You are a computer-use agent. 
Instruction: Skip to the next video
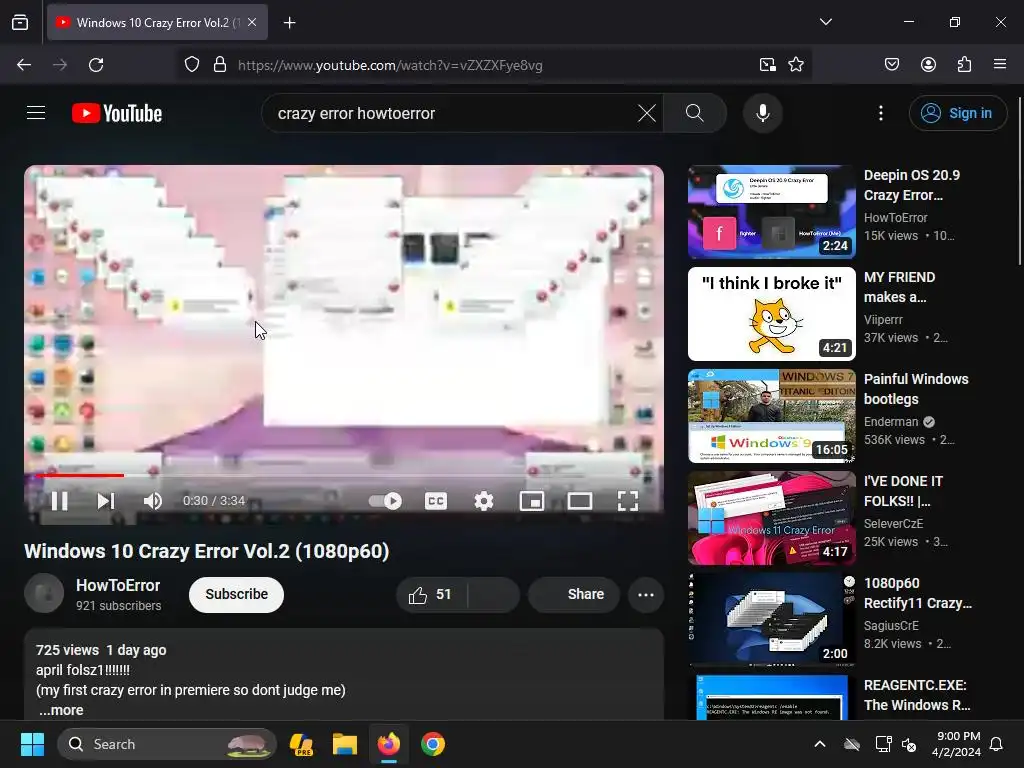click(106, 501)
